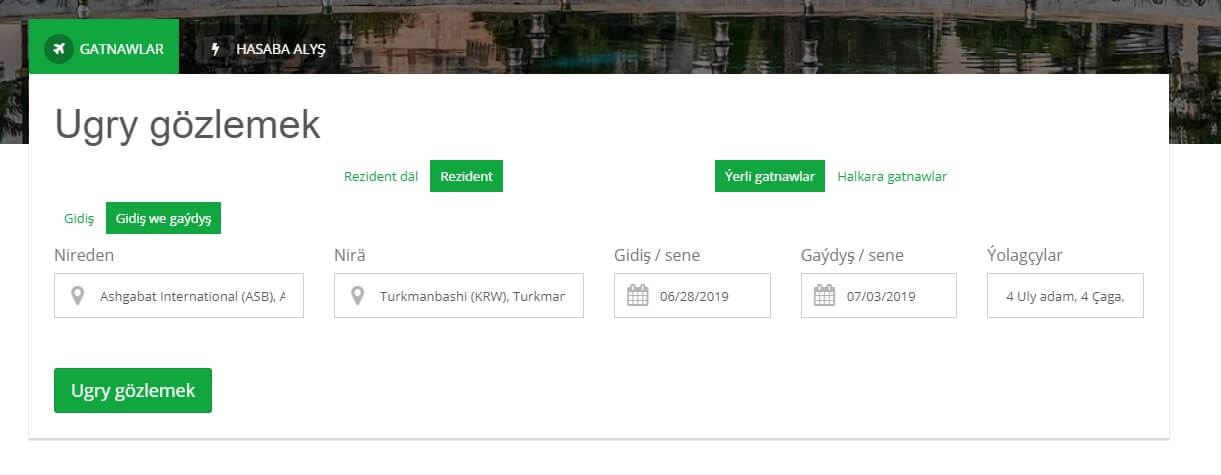Click the Nireden field label
Screen dimensions: 1221x475
click(x=84, y=255)
